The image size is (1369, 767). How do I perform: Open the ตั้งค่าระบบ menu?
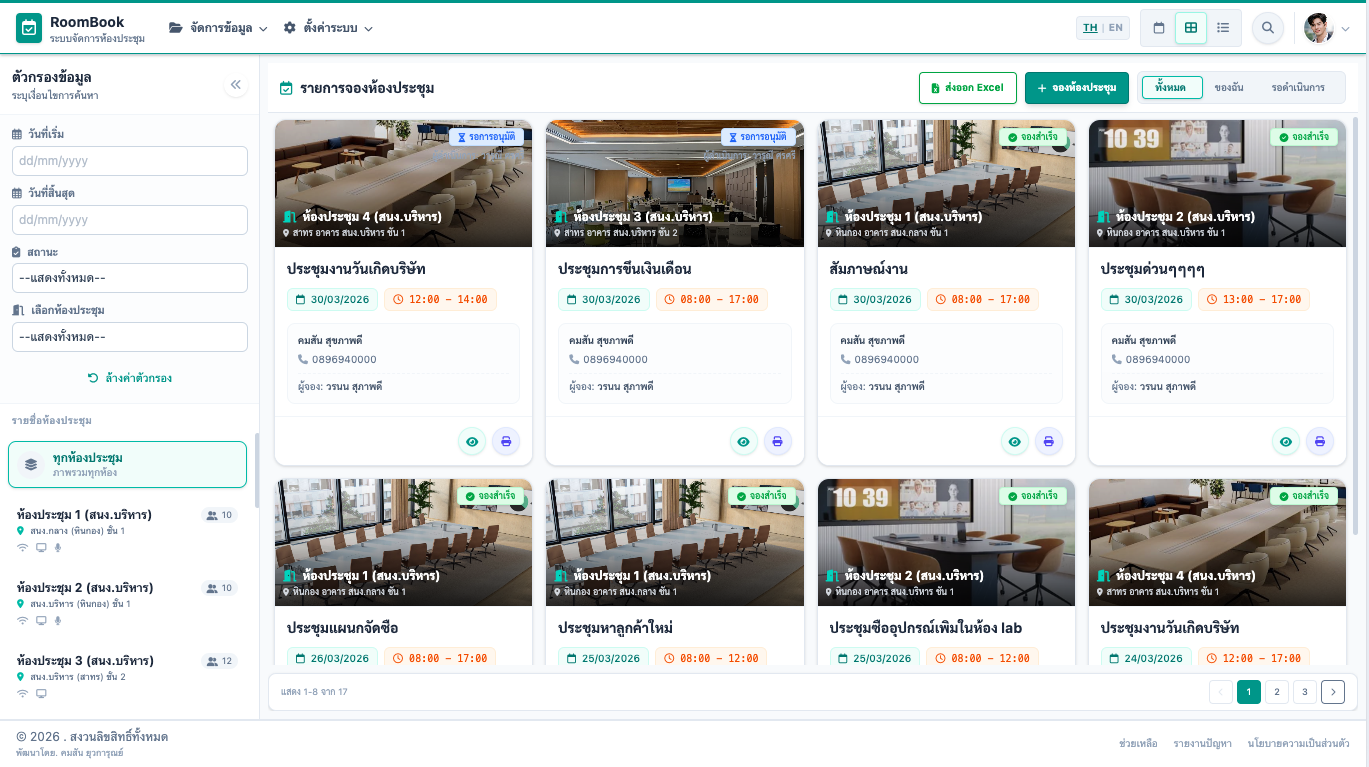[328, 28]
